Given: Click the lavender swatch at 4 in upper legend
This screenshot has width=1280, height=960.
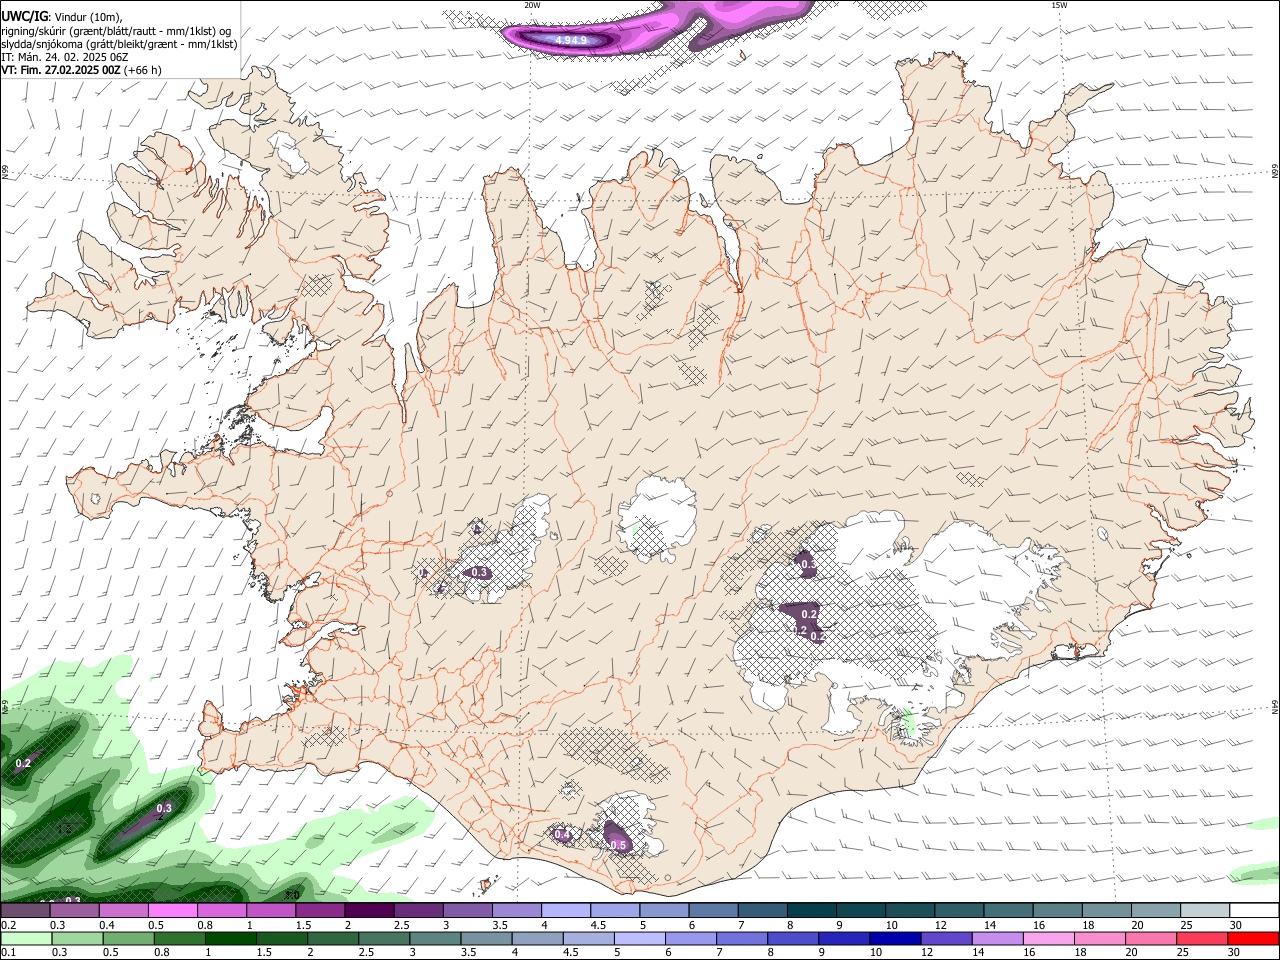Looking at the screenshot, I should pyautogui.click(x=565, y=911).
